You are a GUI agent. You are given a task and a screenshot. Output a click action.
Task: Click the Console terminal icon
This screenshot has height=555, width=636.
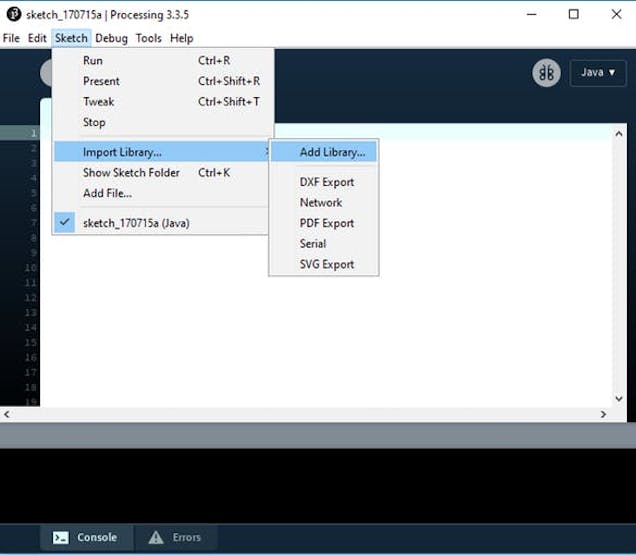(60, 538)
